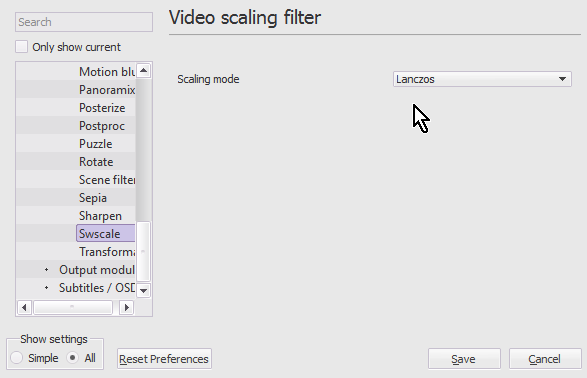587x378 pixels.
Task: Select Sharpen in the filter list
Action: (x=100, y=216)
